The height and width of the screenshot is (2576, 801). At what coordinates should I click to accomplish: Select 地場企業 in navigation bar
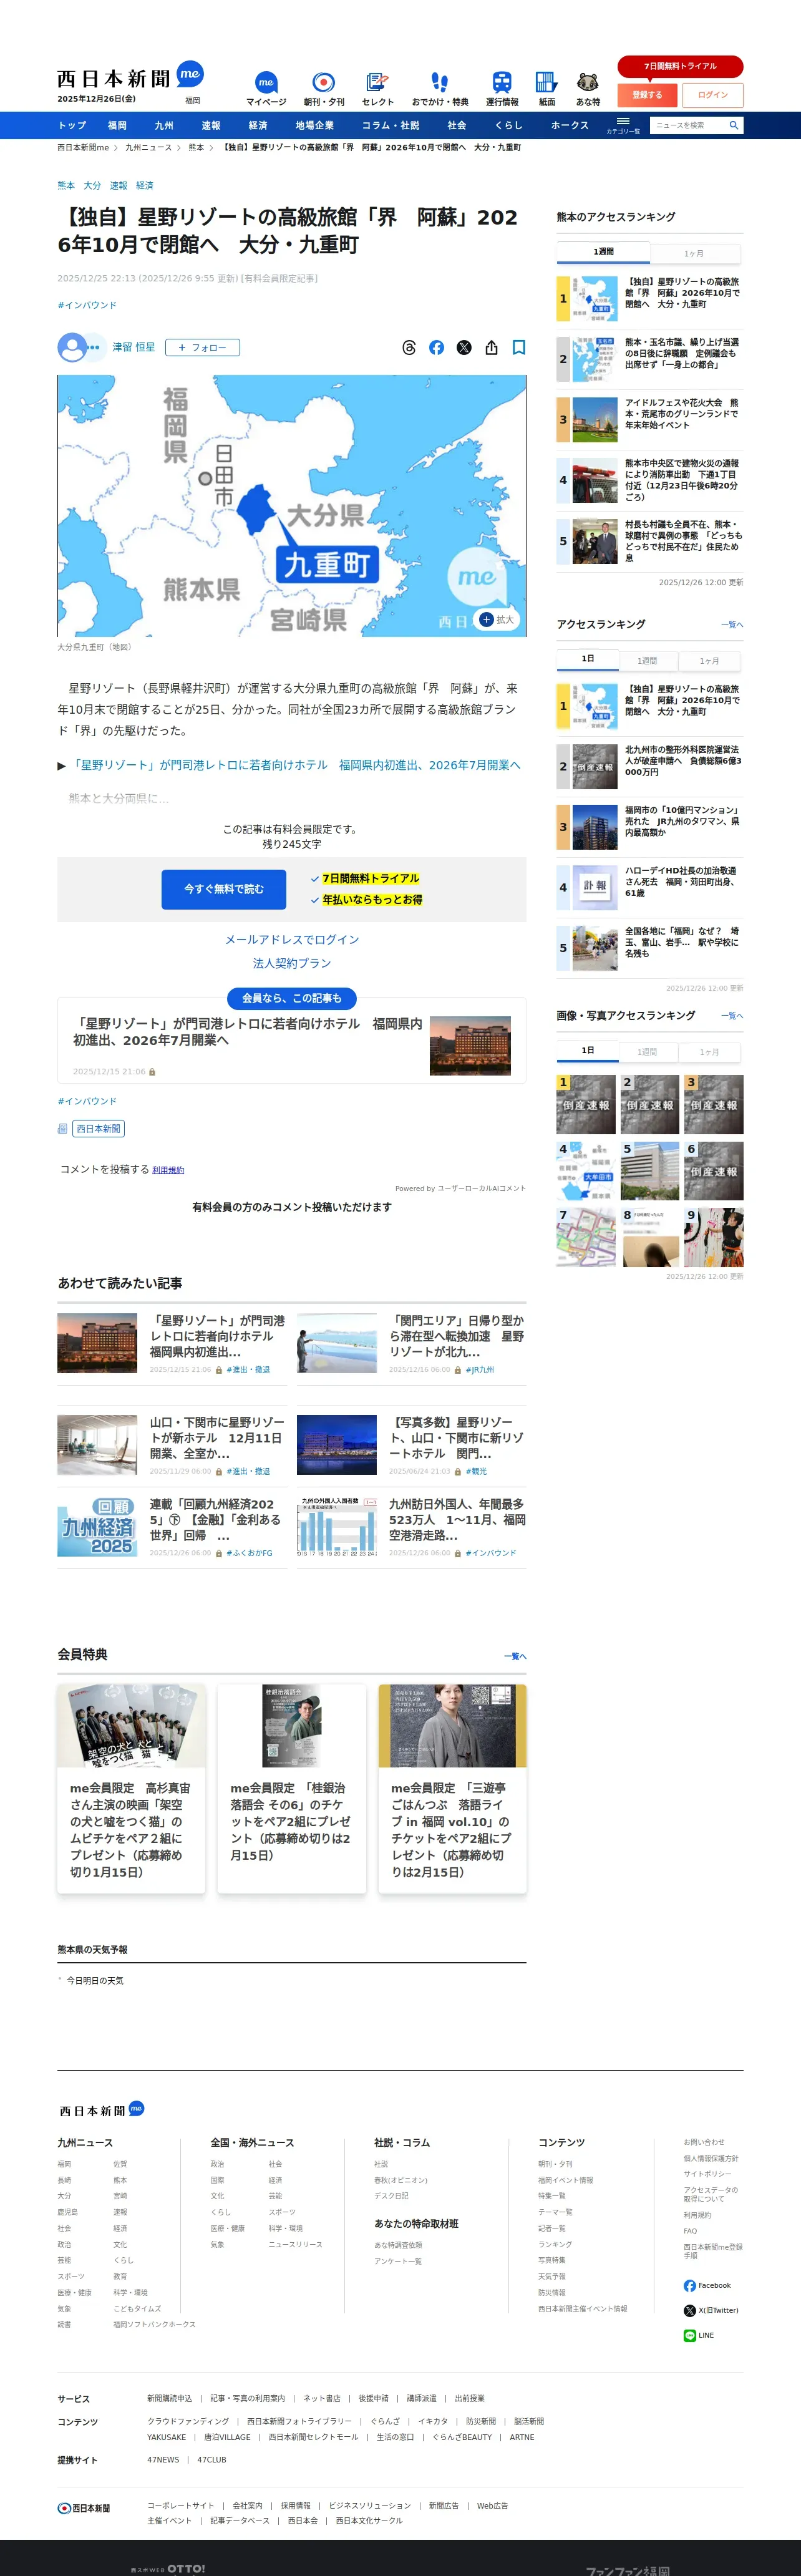pyautogui.click(x=315, y=125)
